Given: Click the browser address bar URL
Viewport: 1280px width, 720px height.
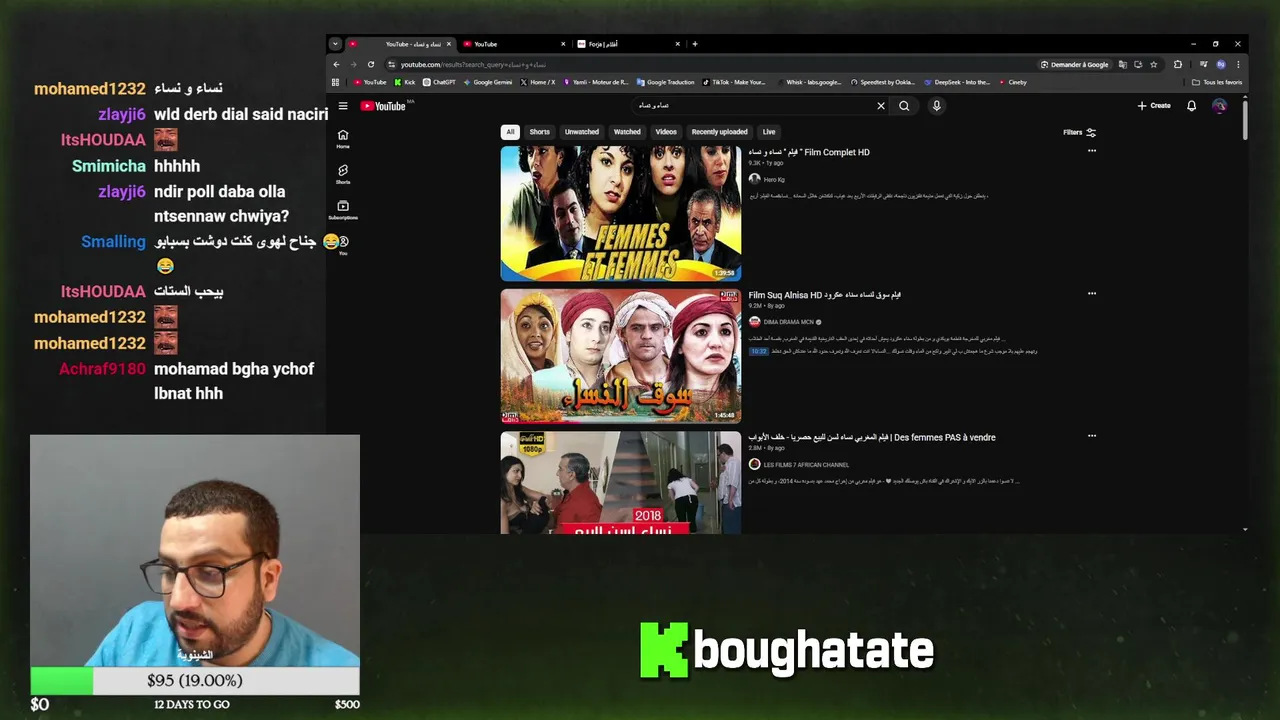Looking at the screenshot, I should click(x=473, y=65).
